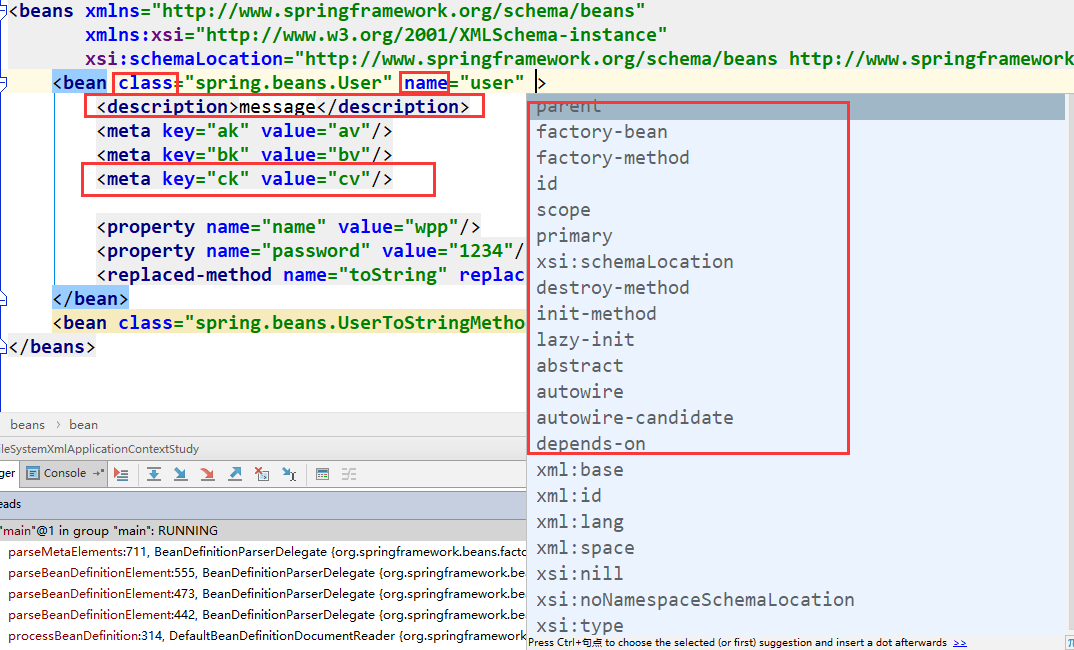The height and width of the screenshot is (650, 1074).
Task: Click the property line named "password"
Action: coord(312,251)
